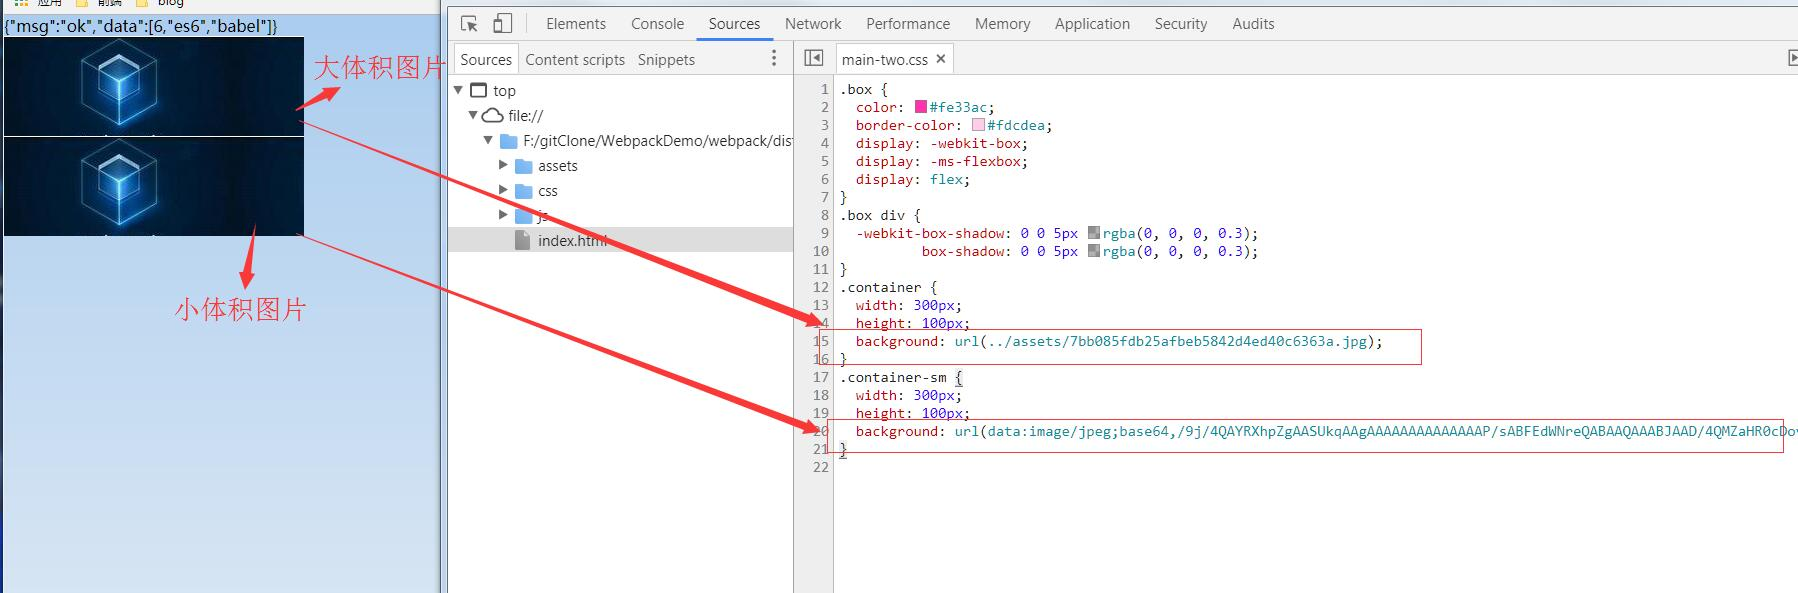Click the .container-sm selector text
Screen dimensions: 1798x593
coord(893,377)
